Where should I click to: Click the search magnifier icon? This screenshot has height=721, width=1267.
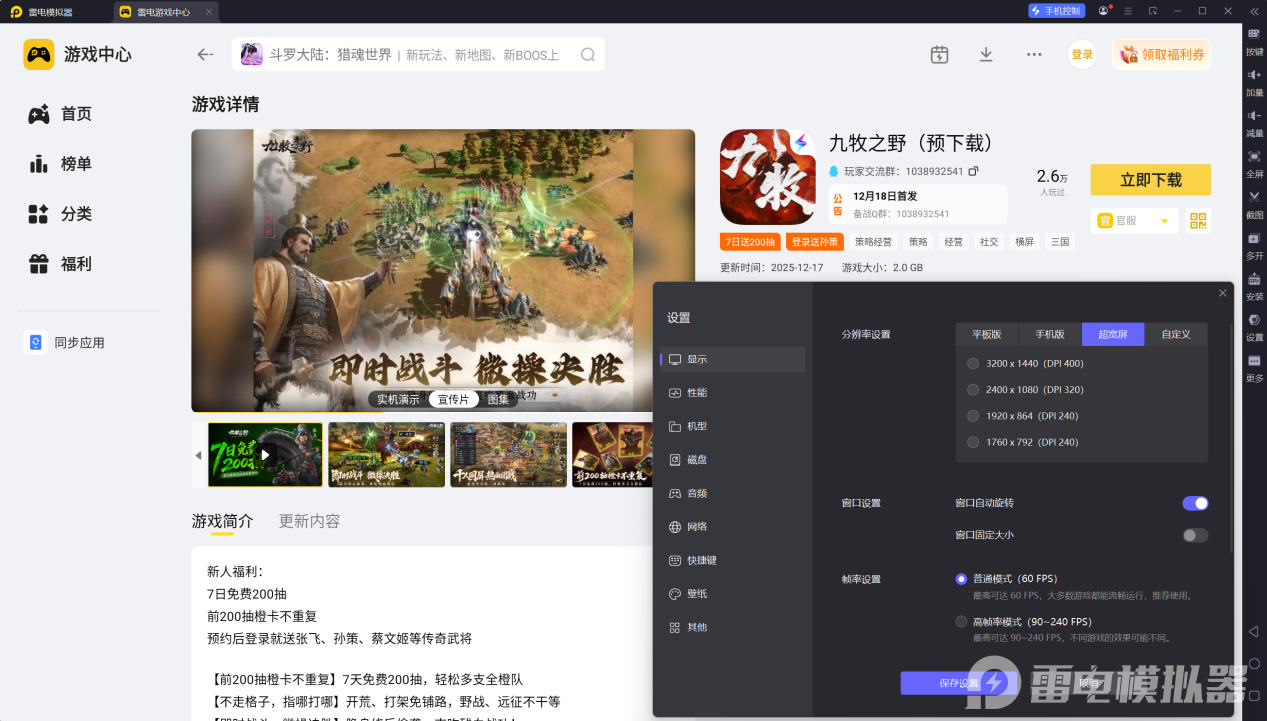pos(588,55)
